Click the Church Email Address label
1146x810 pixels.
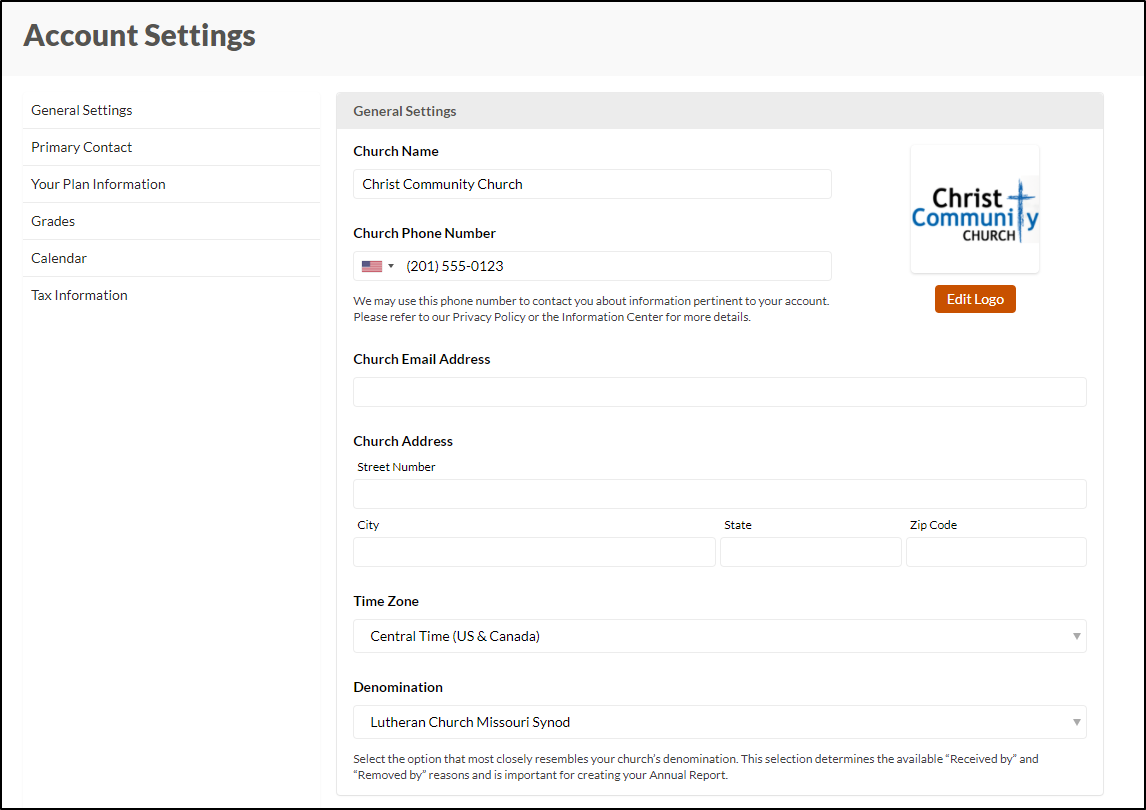tap(422, 360)
